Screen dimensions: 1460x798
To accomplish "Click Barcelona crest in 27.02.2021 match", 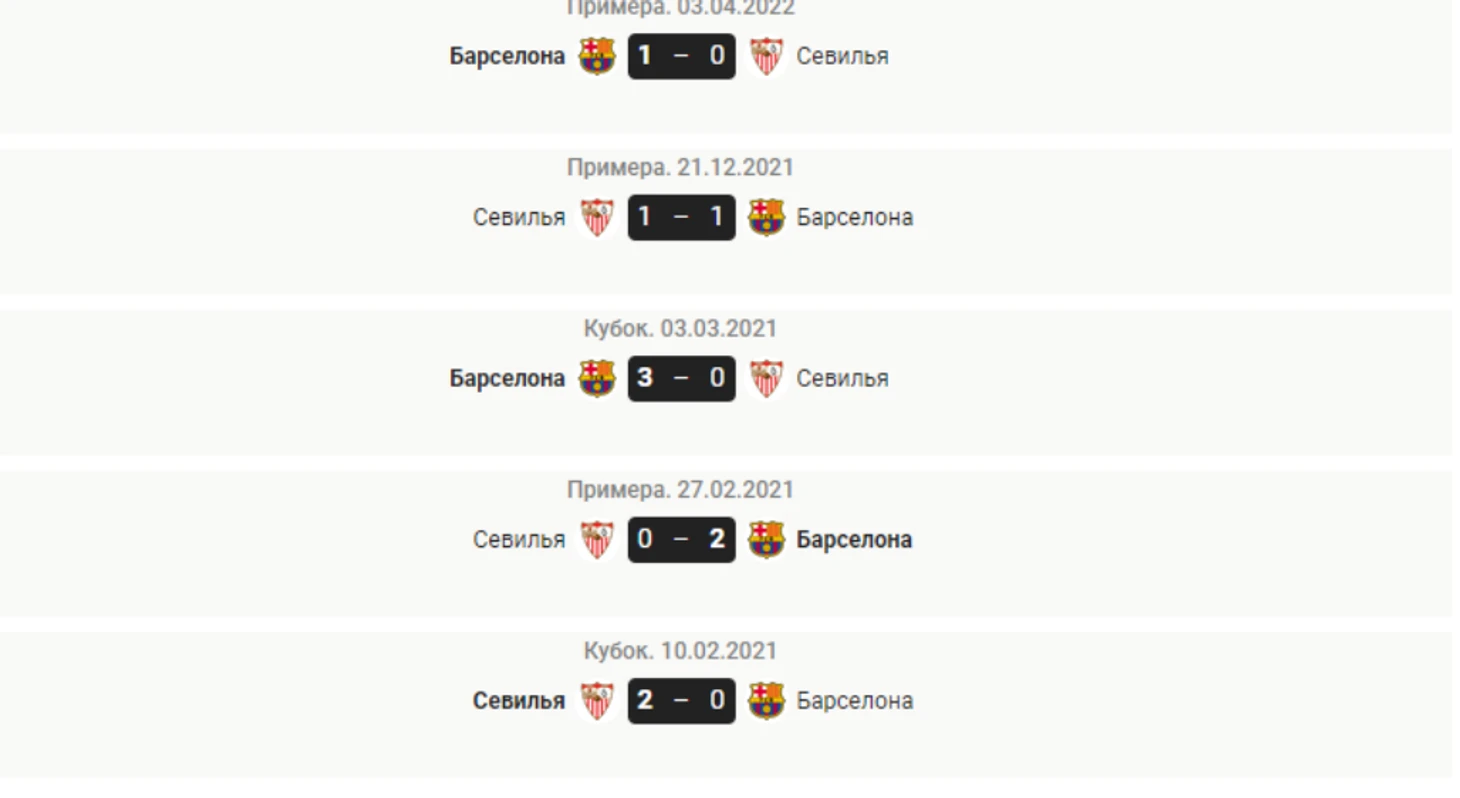I will [x=766, y=539].
